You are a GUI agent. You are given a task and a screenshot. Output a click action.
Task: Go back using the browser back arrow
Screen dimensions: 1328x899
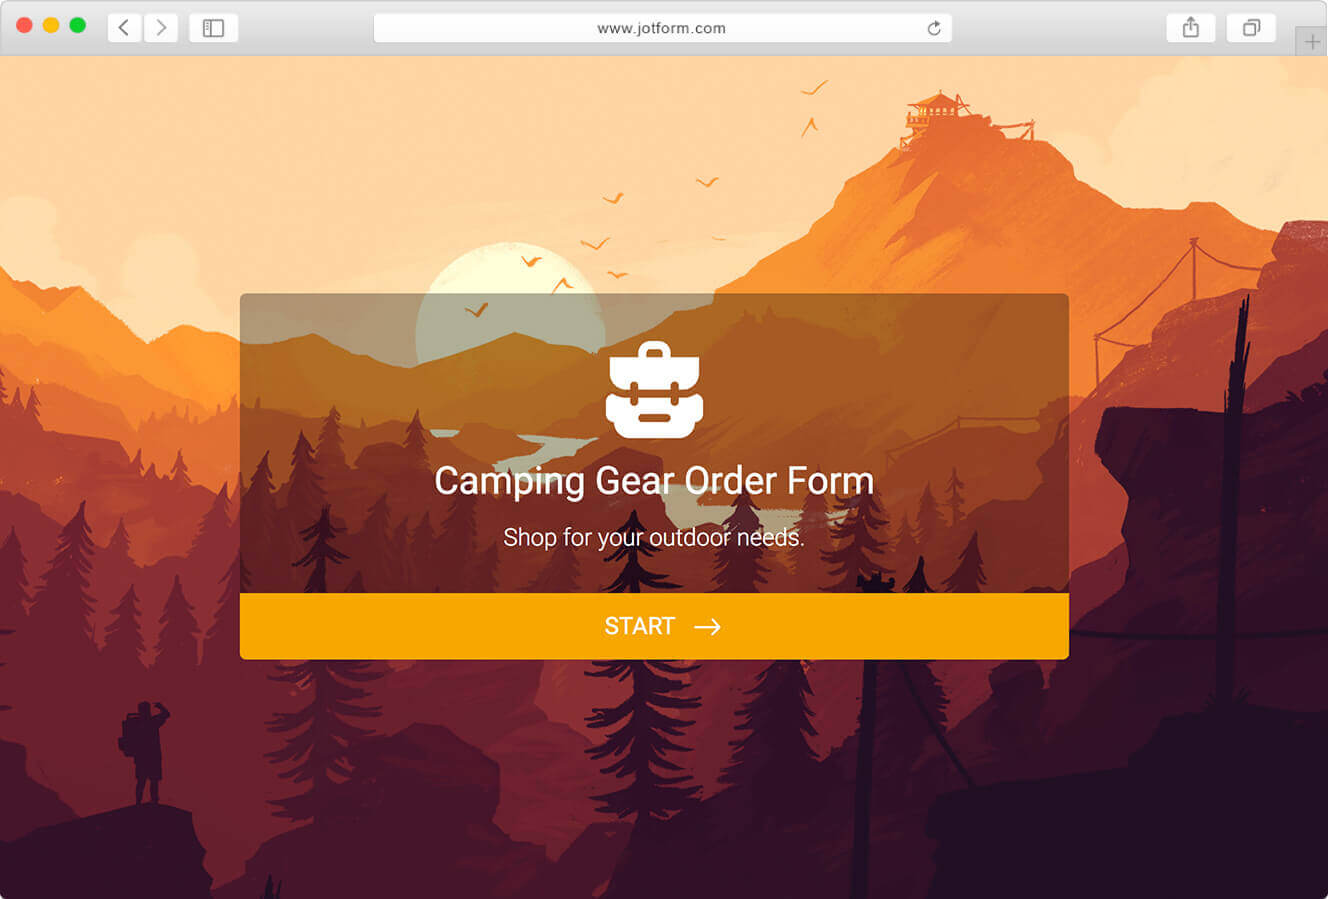pos(124,28)
